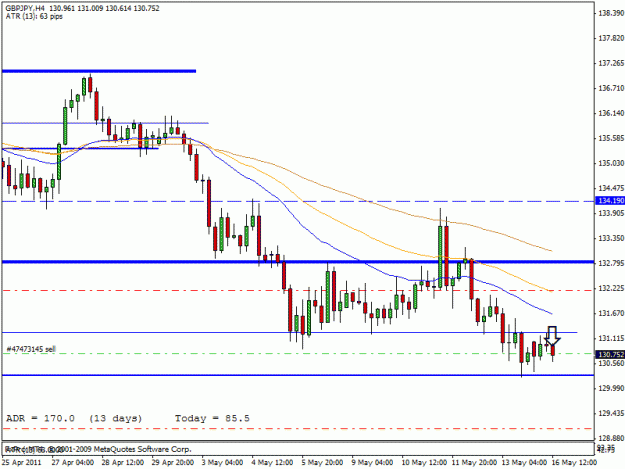Click the current price 130.752 label

pos(609,354)
